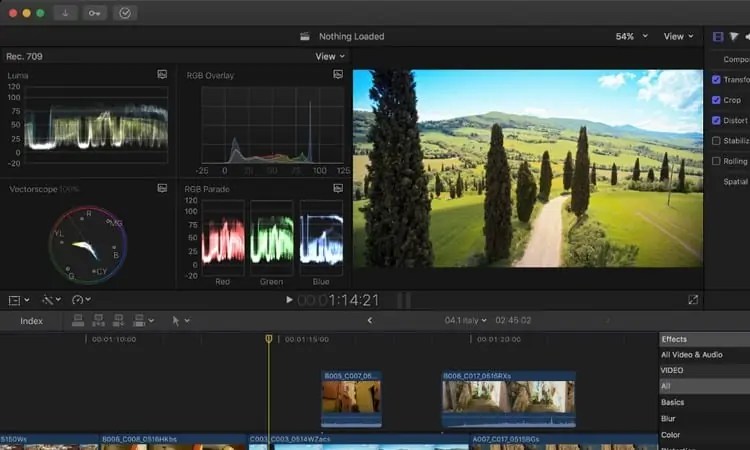Select the B005_C007 clip thumbnail

click(352, 397)
